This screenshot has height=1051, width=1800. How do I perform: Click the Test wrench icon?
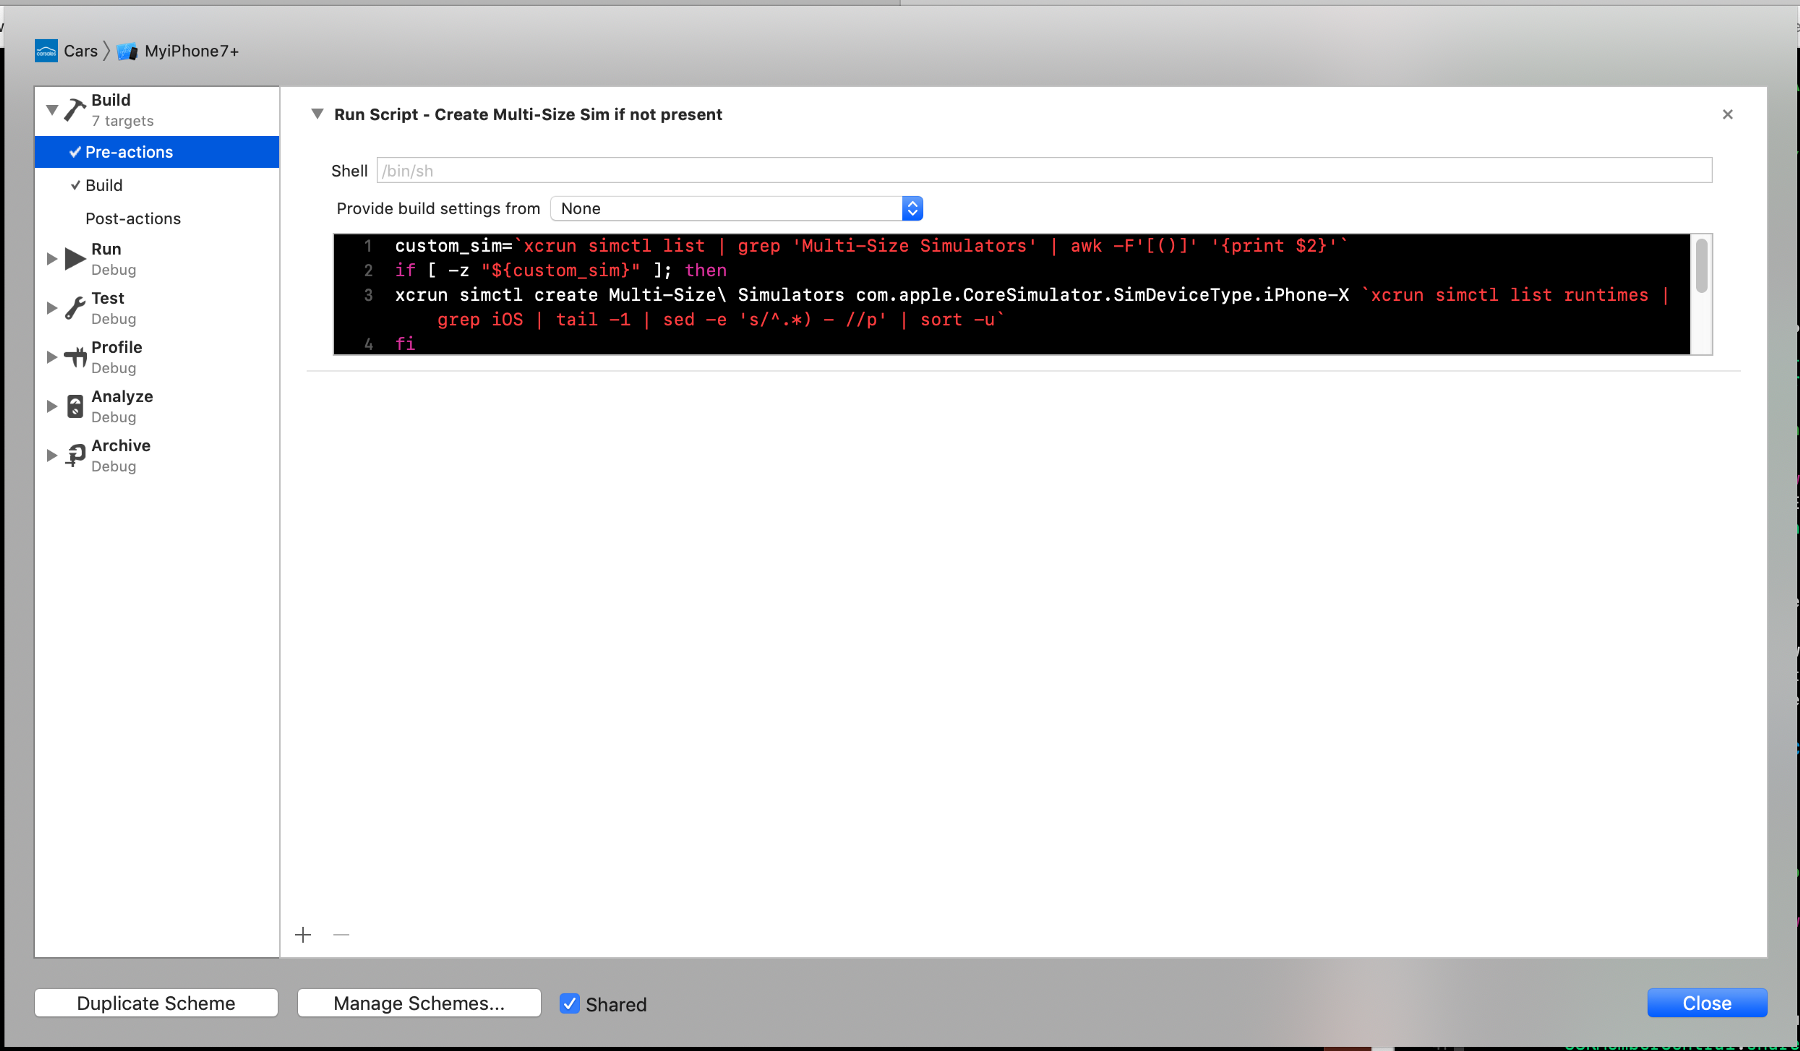[x=75, y=308]
